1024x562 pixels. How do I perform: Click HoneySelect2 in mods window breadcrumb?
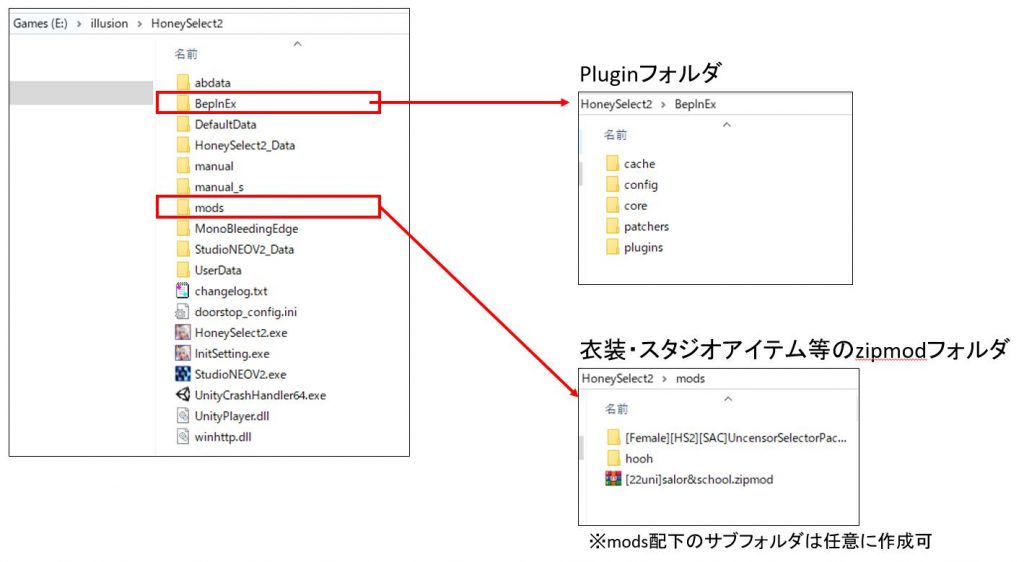click(x=618, y=379)
